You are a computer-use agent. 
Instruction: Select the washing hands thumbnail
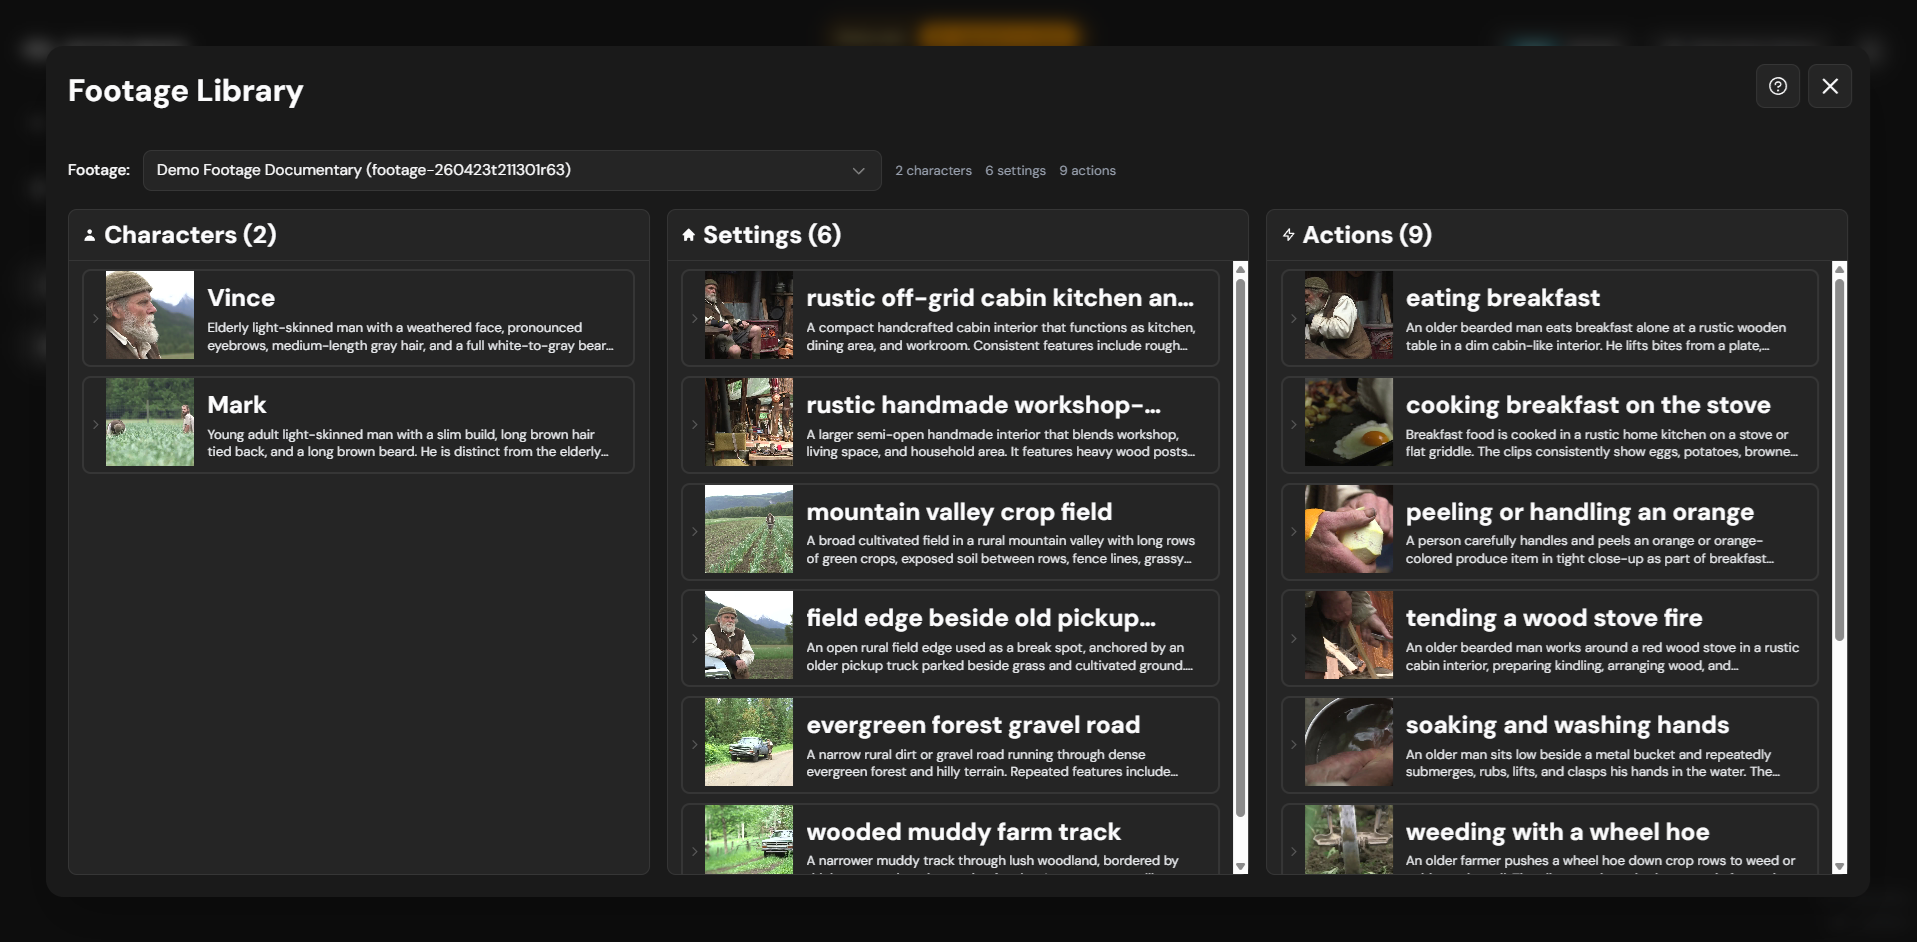coord(1348,742)
